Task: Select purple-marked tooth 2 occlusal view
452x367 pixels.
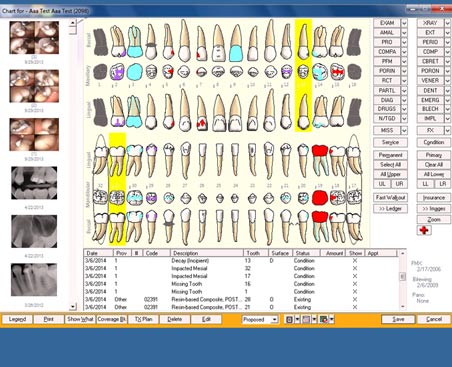Action: coord(117,71)
